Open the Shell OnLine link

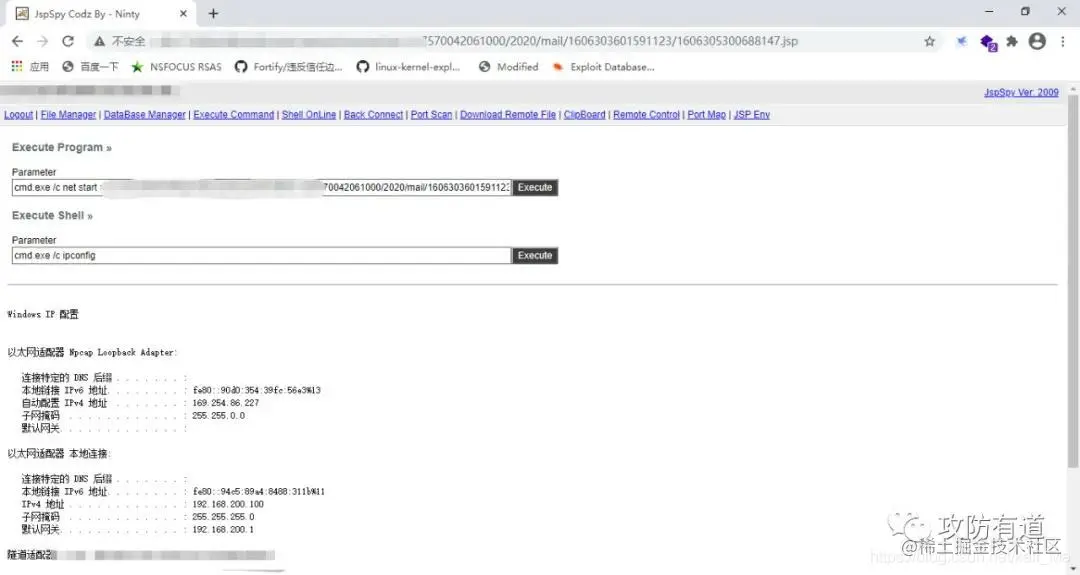pos(309,115)
